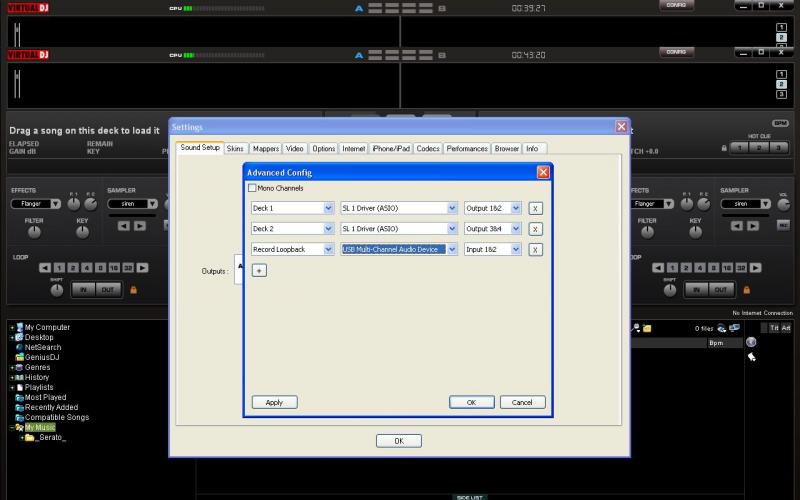The image size is (800, 500).
Task: Switch to the Browser tab
Action: click(507, 148)
